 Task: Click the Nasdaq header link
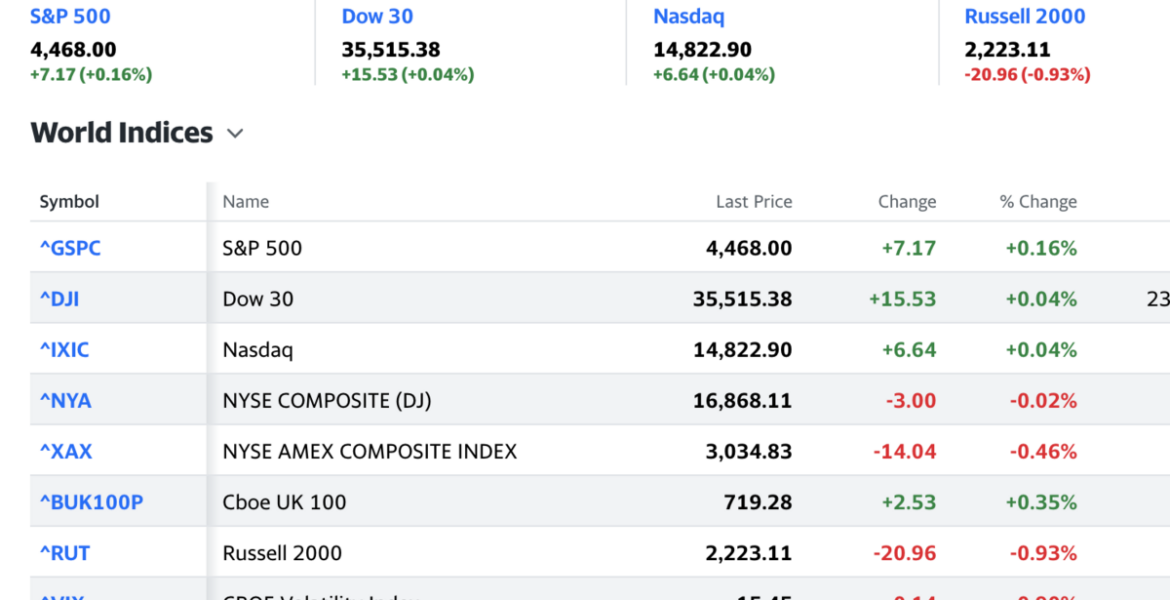[688, 17]
